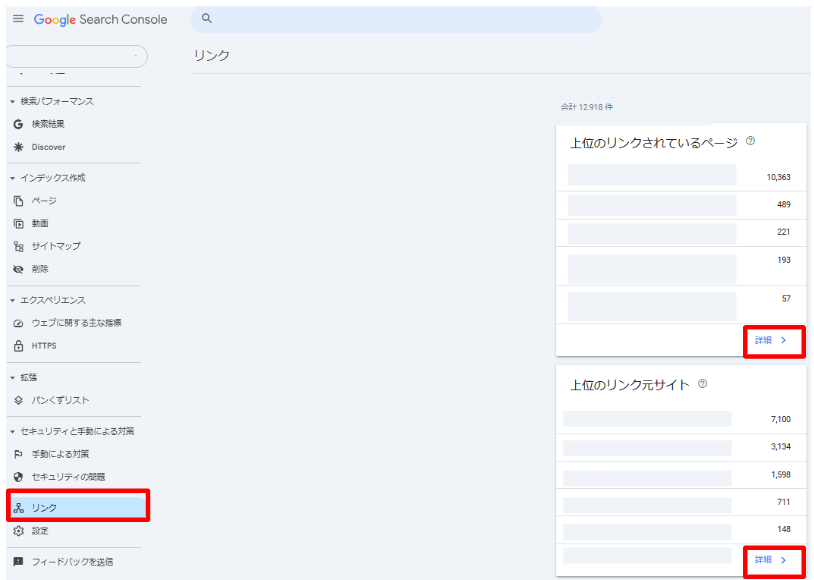Image resolution: width=814 pixels, height=580 pixels.
Task: Open Discover report in sidebar
Action: click(48, 147)
